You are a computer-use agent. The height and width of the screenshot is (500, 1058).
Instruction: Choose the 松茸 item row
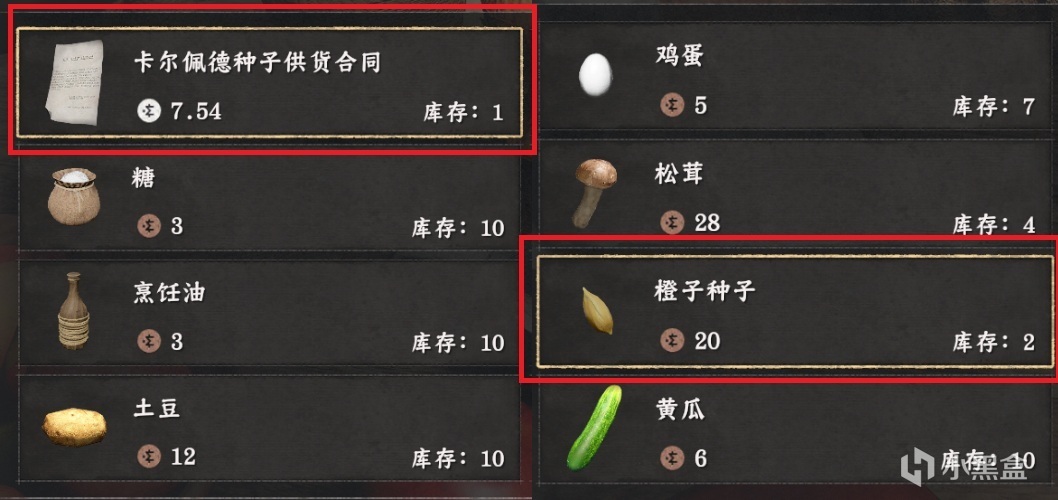(x=796, y=192)
